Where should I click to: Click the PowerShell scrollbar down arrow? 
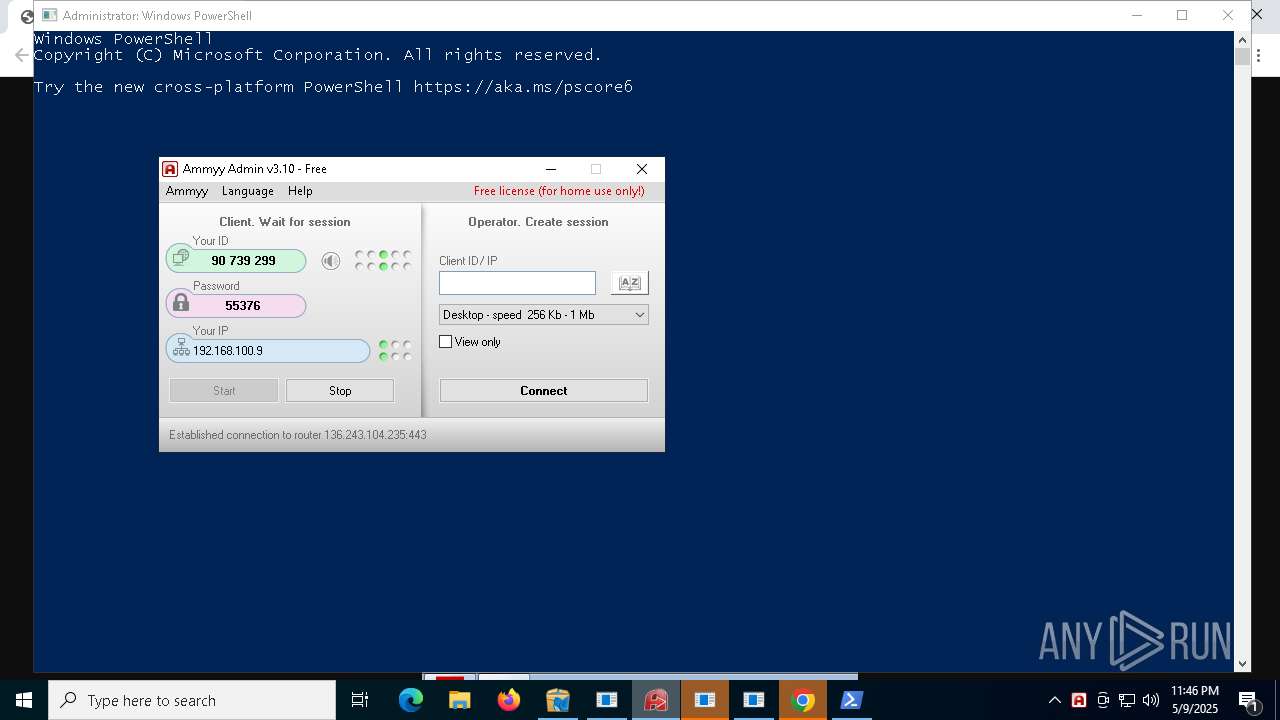point(1242,663)
